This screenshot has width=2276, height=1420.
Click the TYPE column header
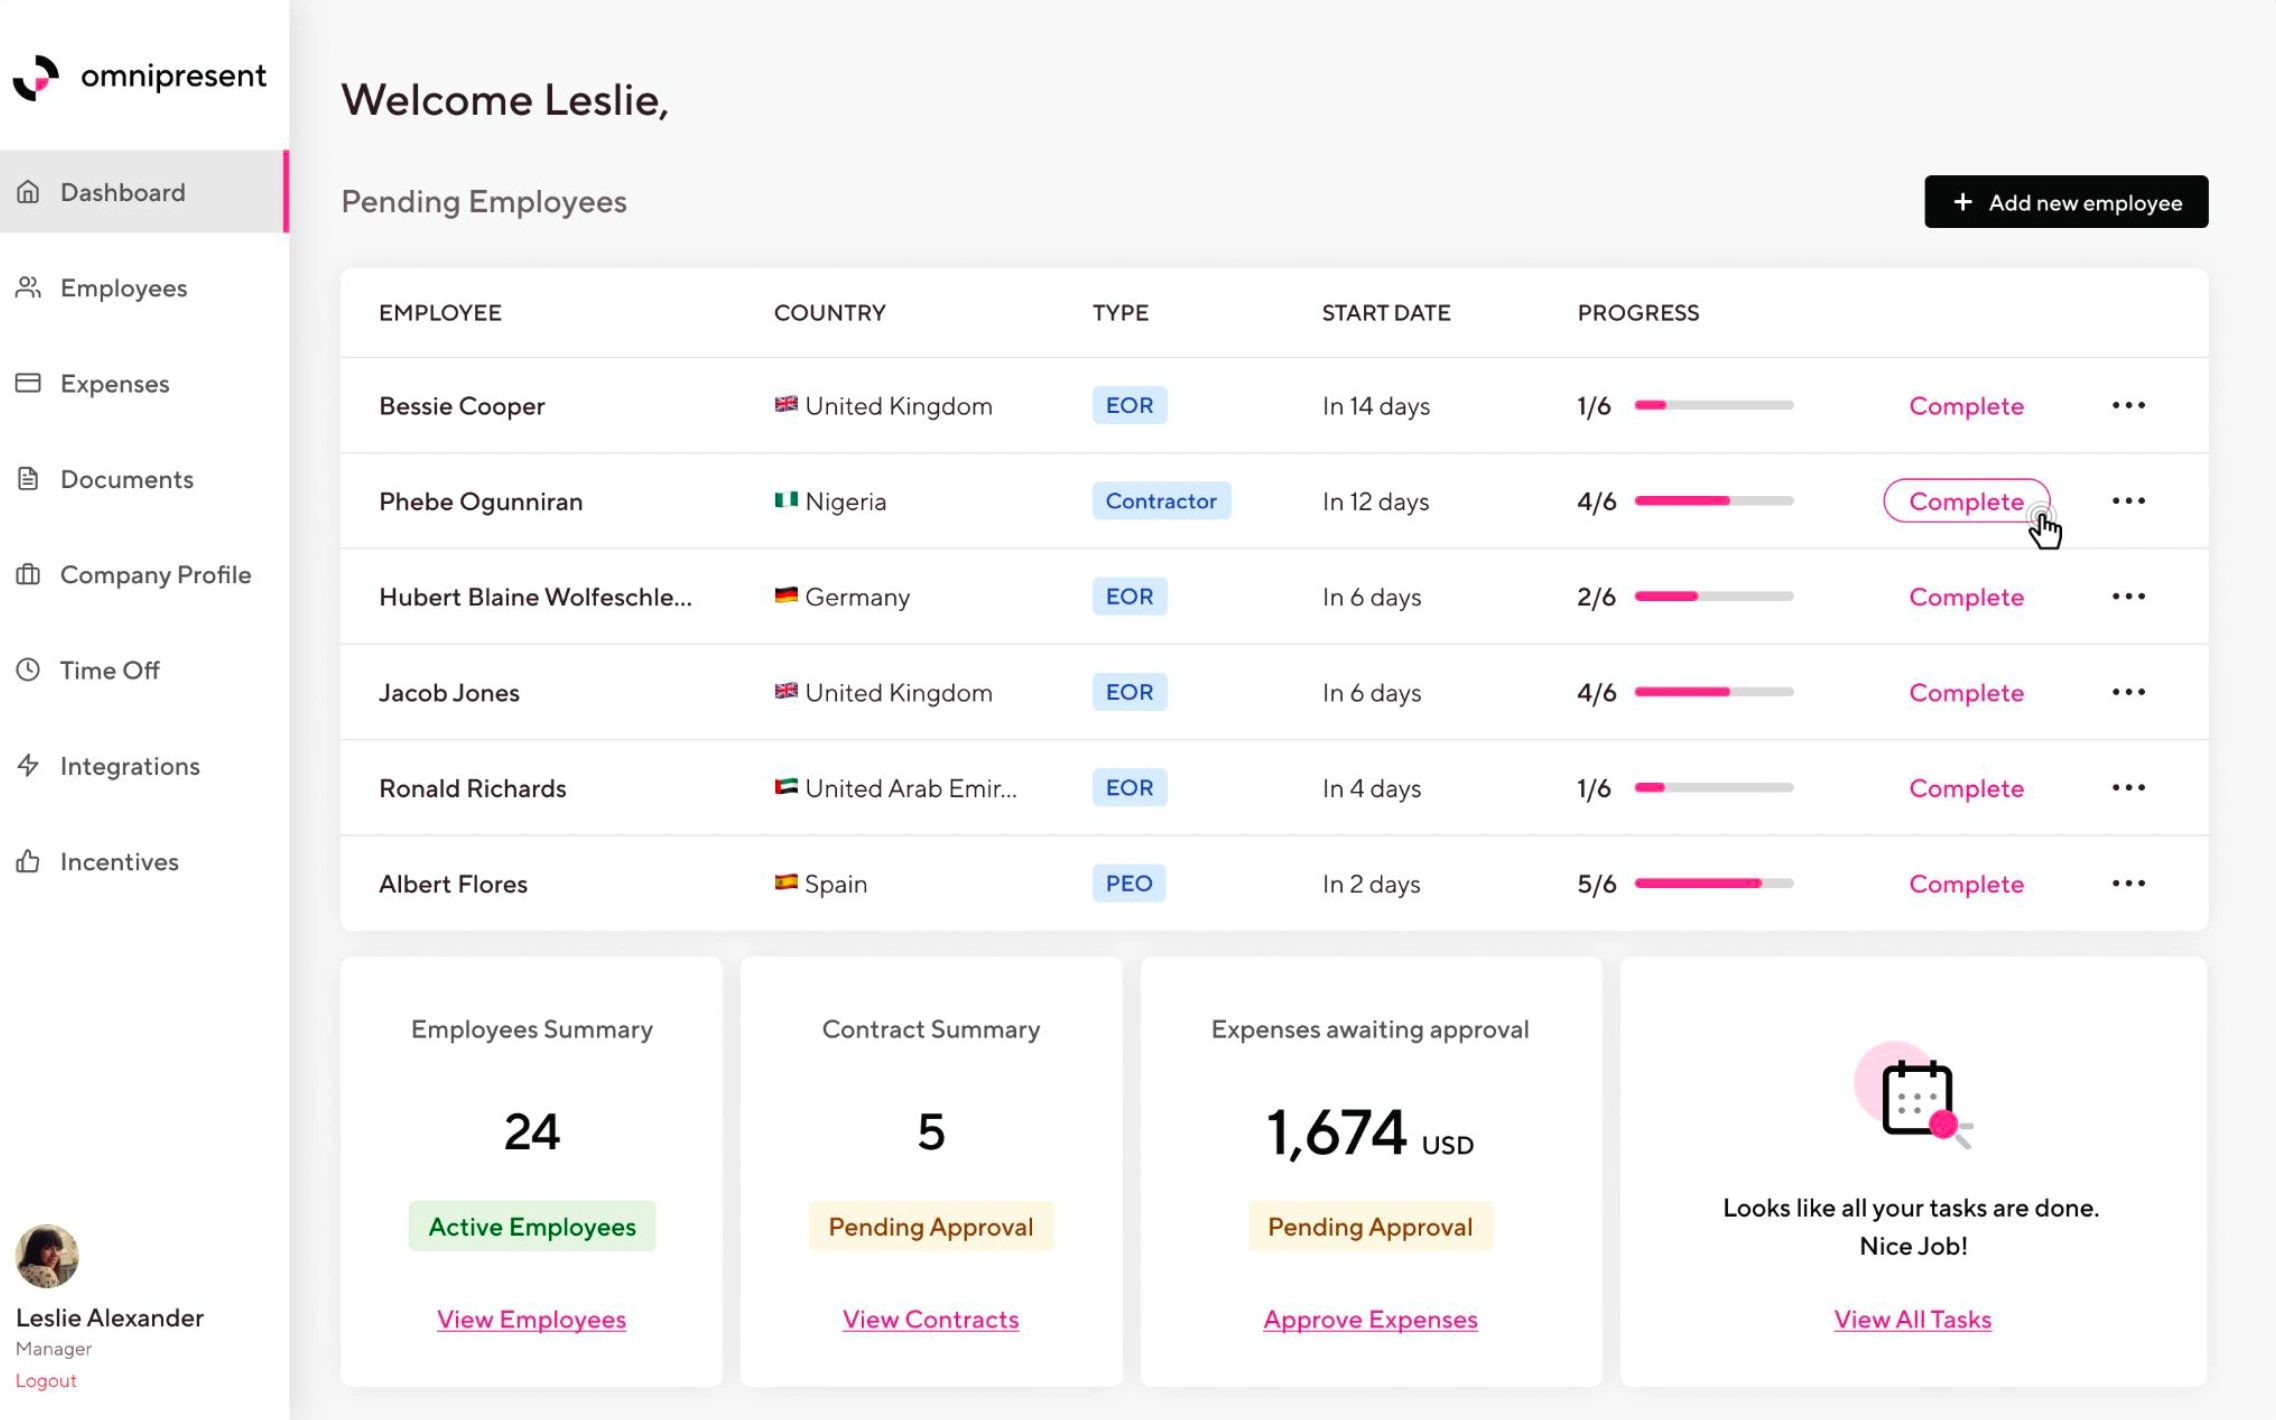[1120, 312]
